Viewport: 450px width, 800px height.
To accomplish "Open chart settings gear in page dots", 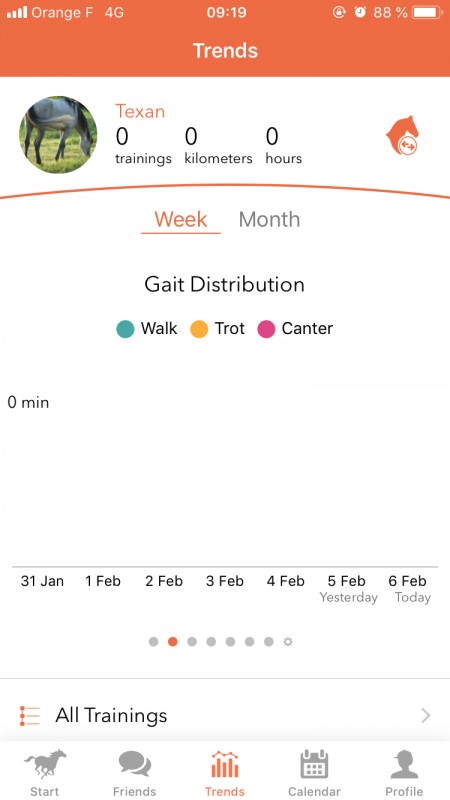I will point(288,641).
